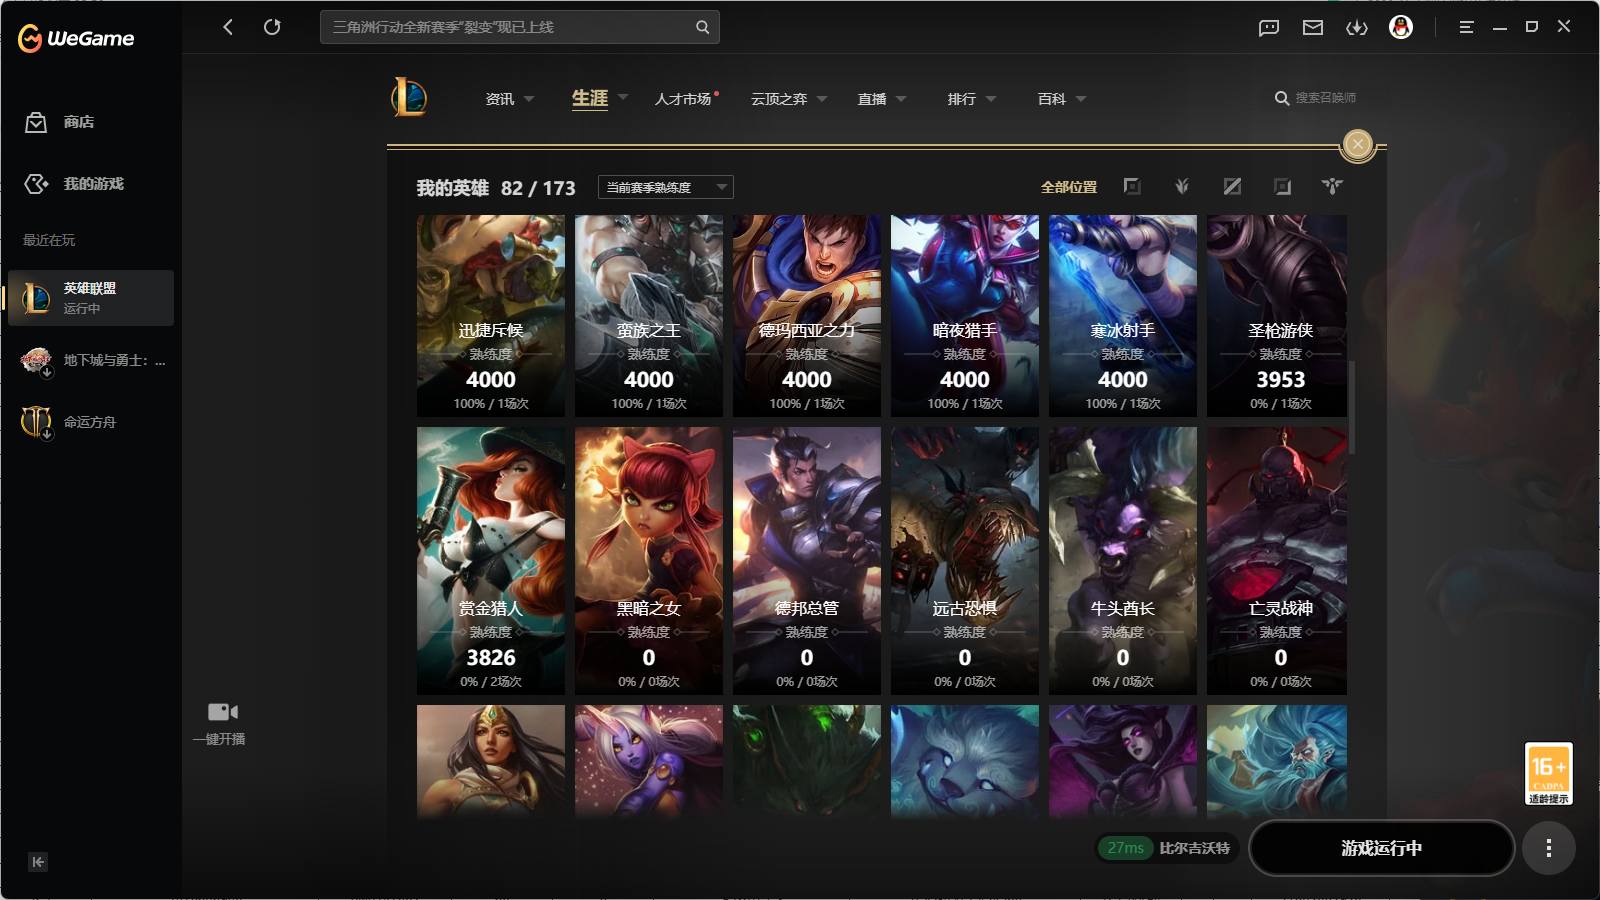Image resolution: width=1600 pixels, height=900 pixels.
Task: Open the download manager icon
Action: pyautogui.click(x=1357, y=28)
